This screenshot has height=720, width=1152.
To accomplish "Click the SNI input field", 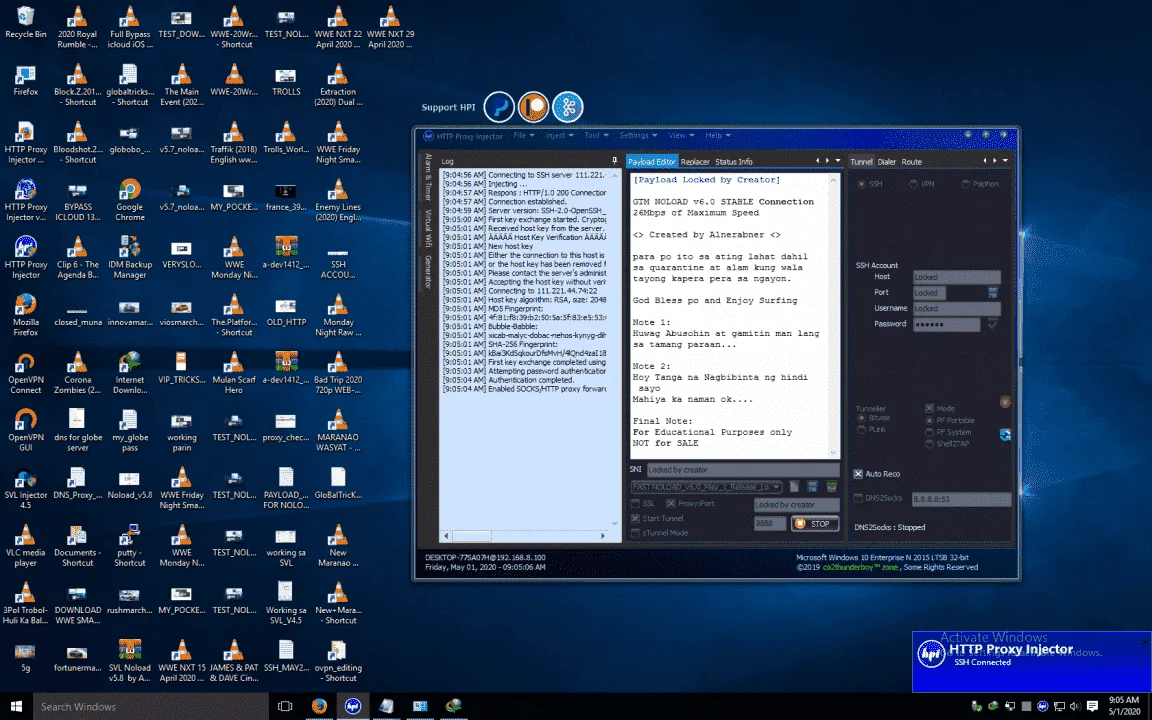I will point(743,469).
